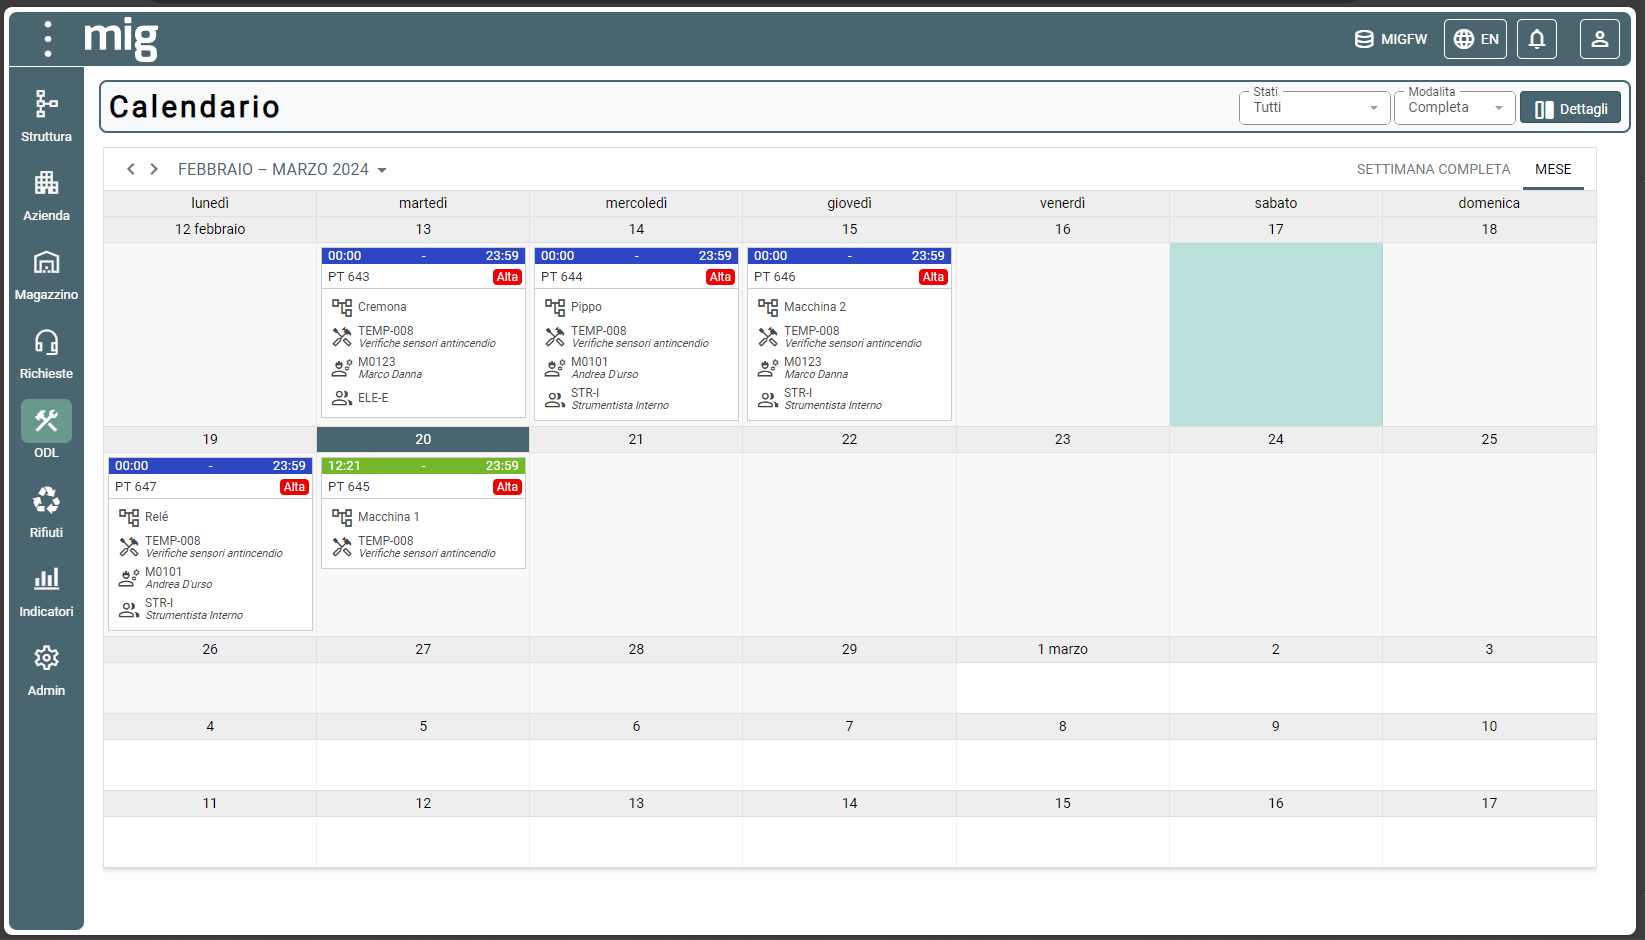Go to Azienda page

pyautogui.click(x=46, y=195)
